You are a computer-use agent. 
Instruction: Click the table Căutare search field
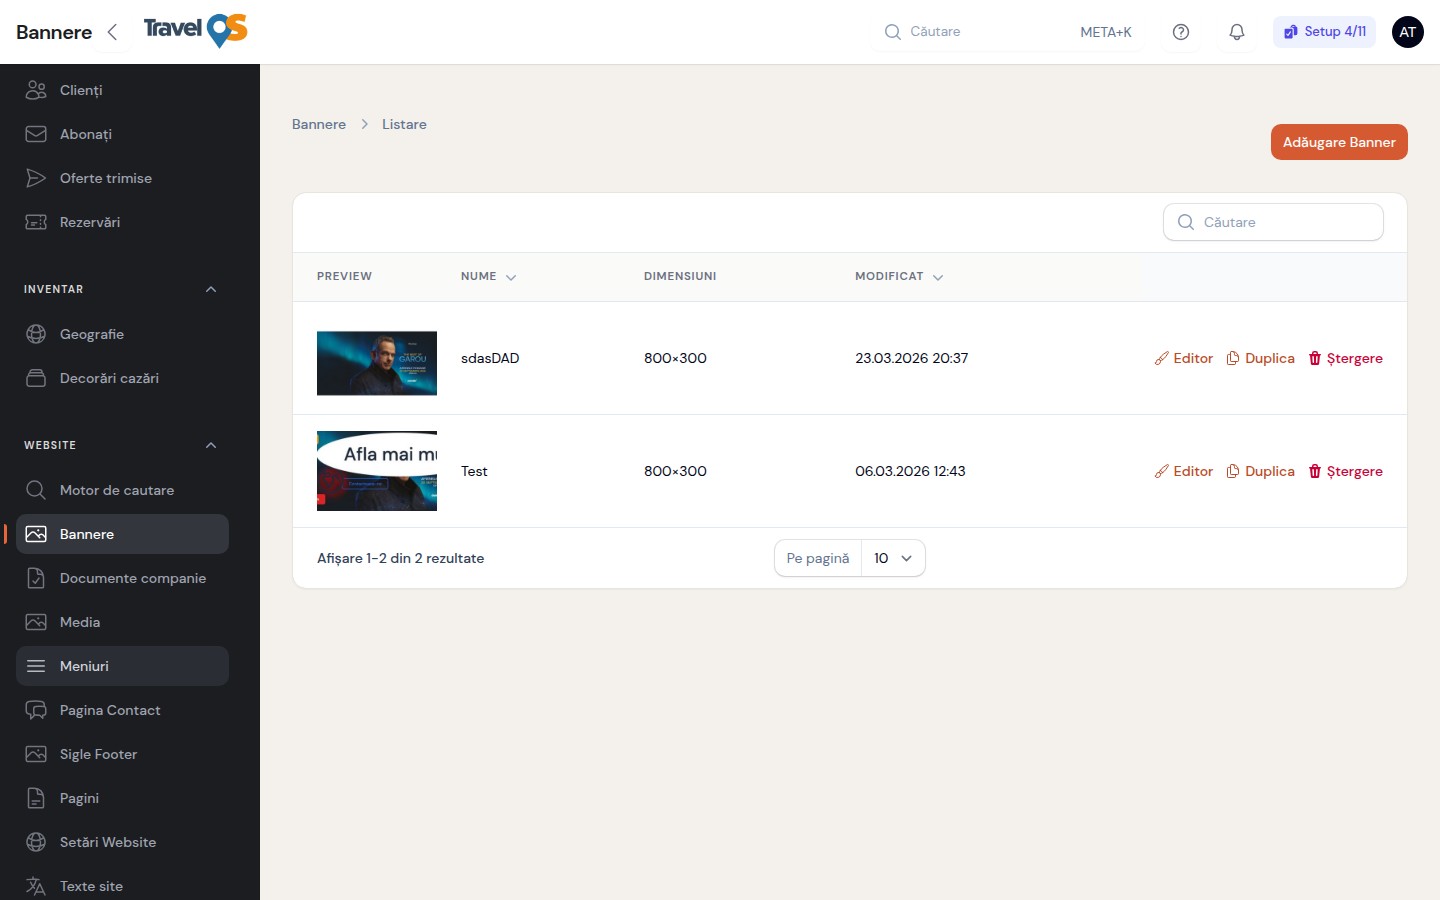coord(1273,222)
